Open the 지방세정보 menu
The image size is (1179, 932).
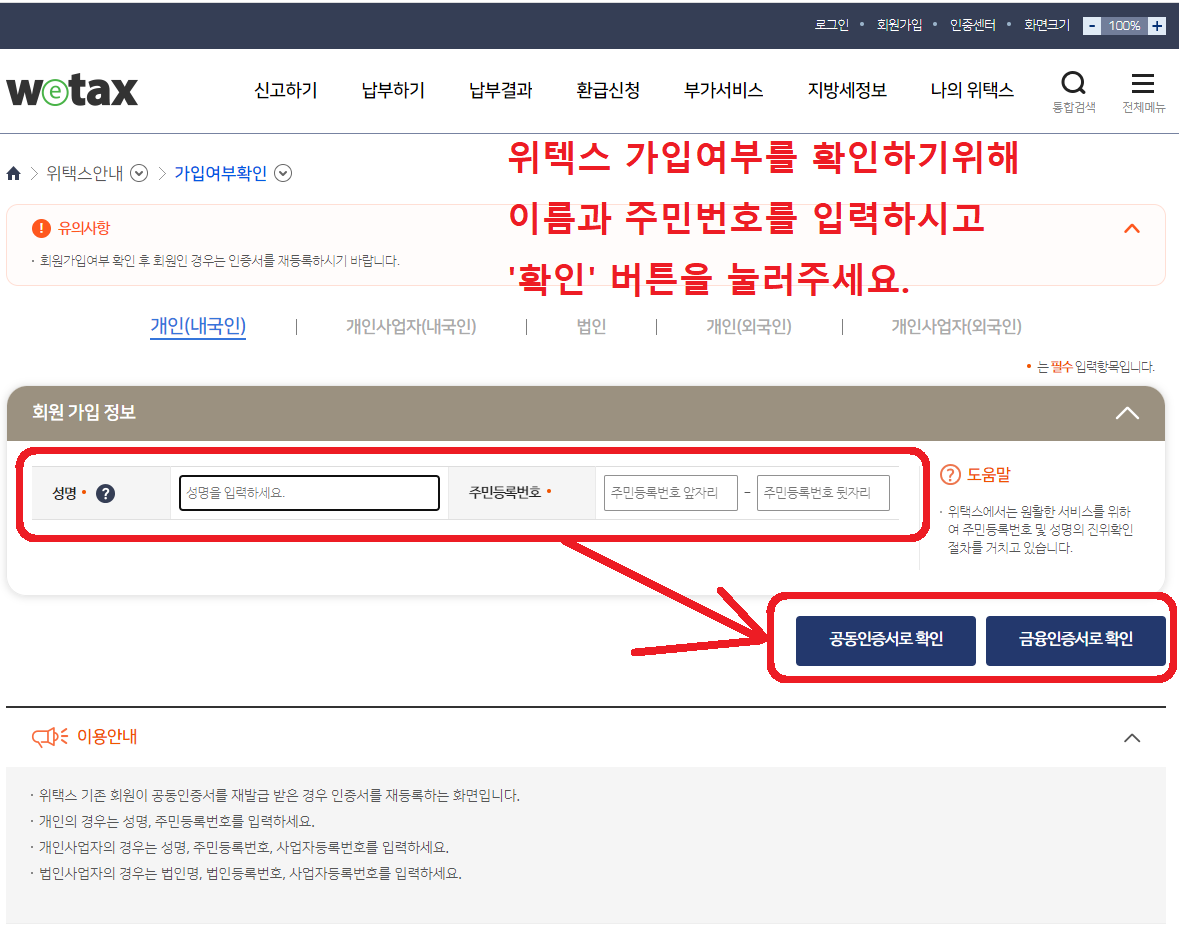847,90
